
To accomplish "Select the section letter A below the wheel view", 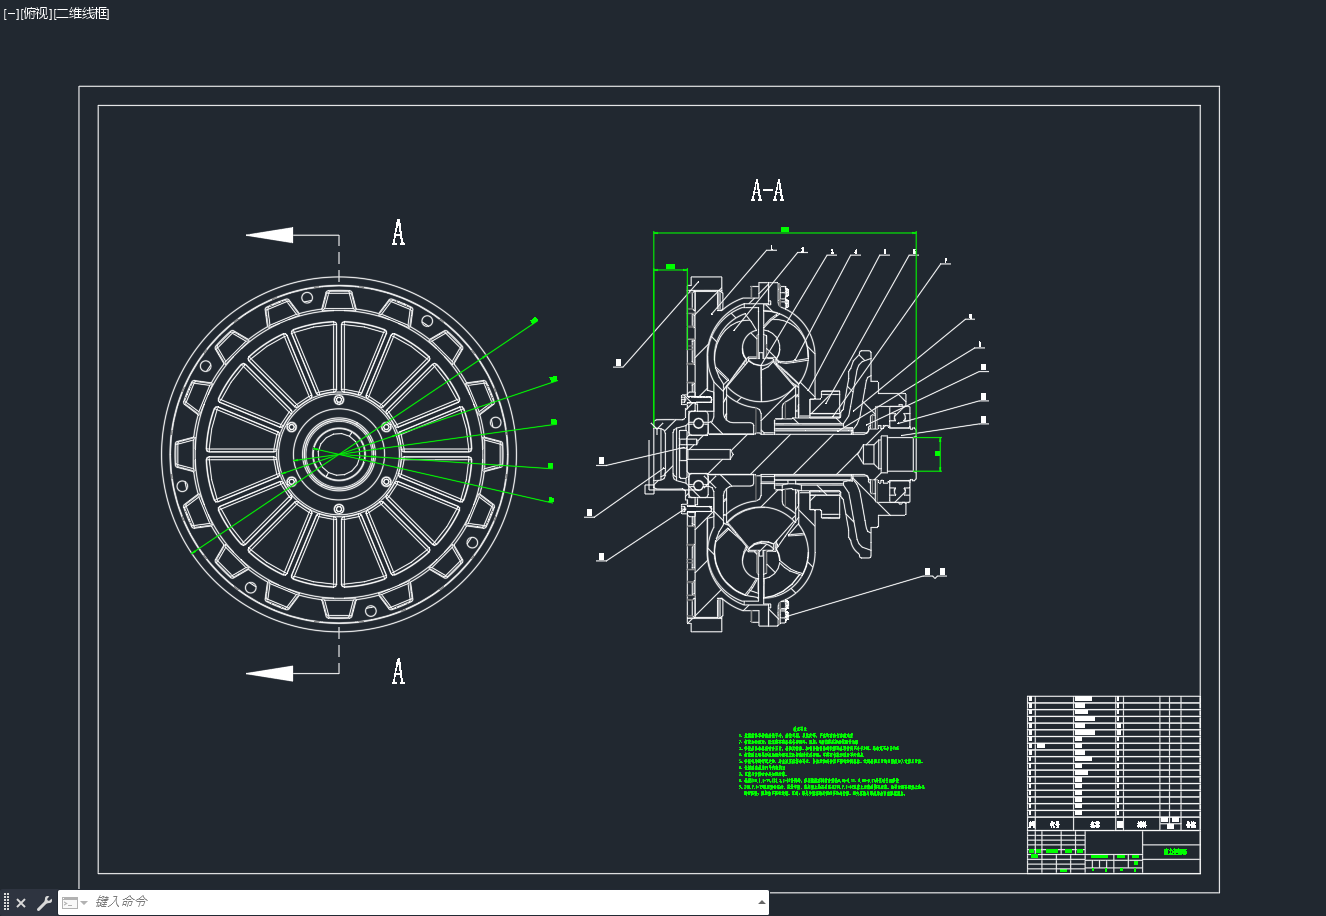I will 398,671.
